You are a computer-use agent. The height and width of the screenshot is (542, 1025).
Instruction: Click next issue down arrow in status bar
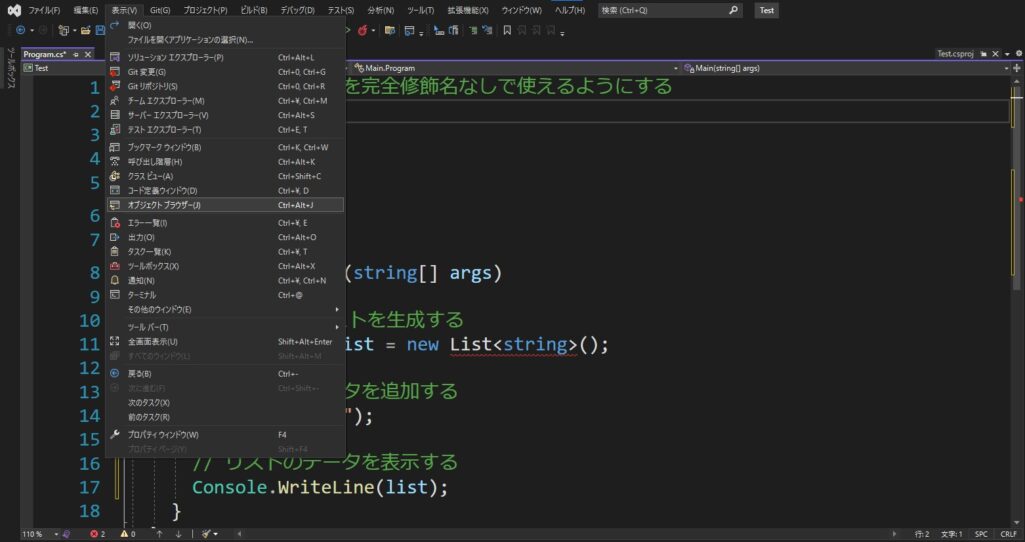click(x=178, y=534)
